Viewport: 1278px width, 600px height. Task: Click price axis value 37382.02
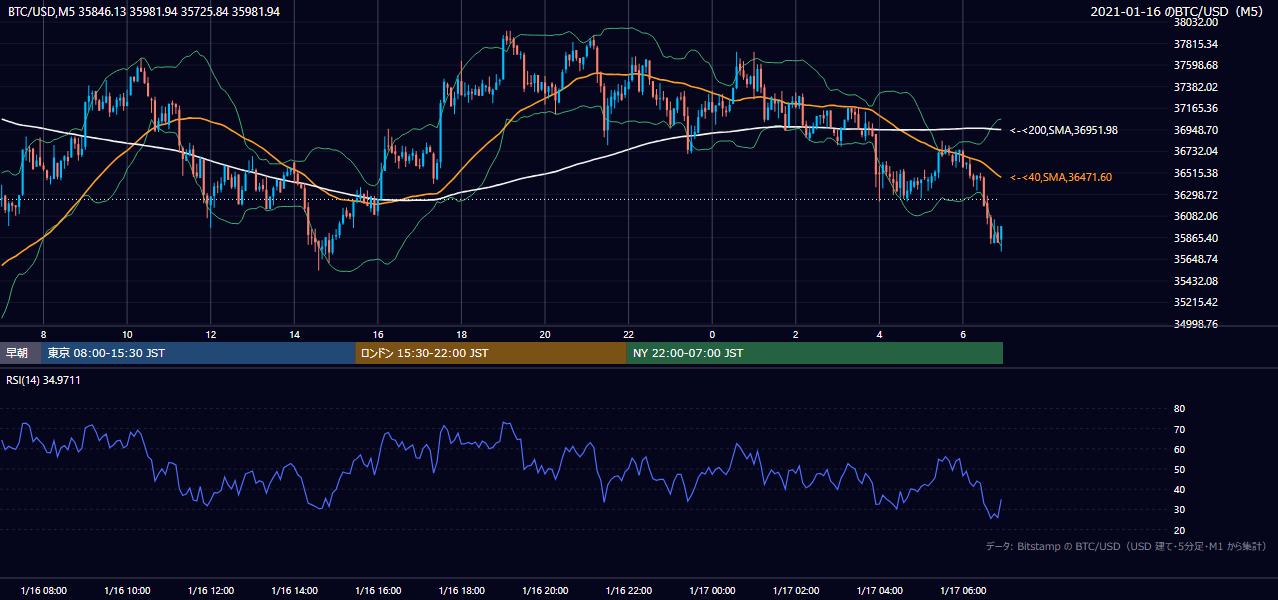click(1196, 87)
